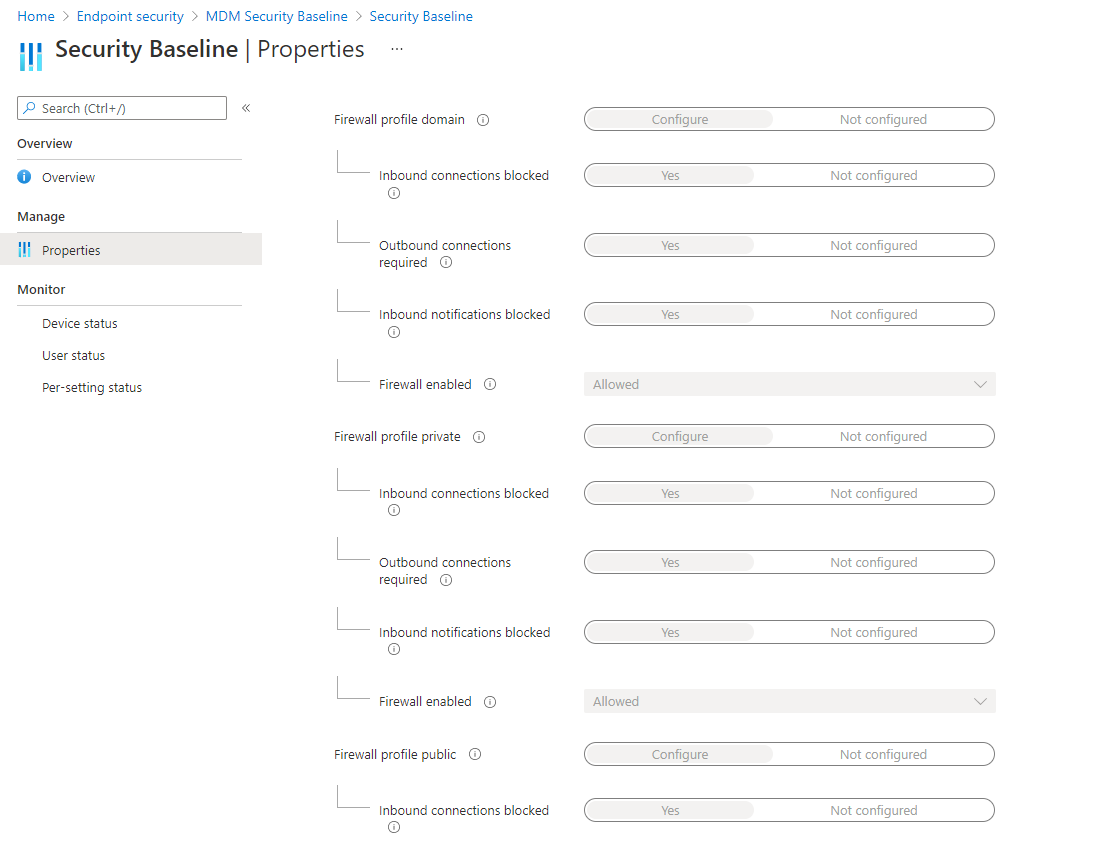Click the blue Overview info icon
1118x848 pixels.
(x=24, y=177)
